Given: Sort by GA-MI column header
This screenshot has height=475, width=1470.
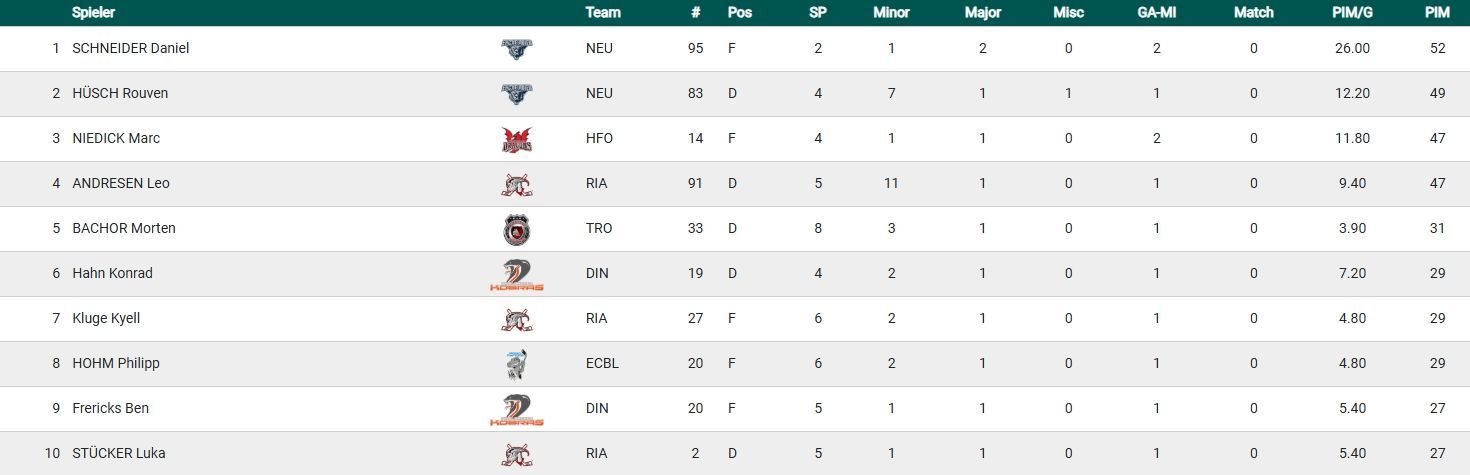Looking at the screenshot, I should click(1156, 13).
